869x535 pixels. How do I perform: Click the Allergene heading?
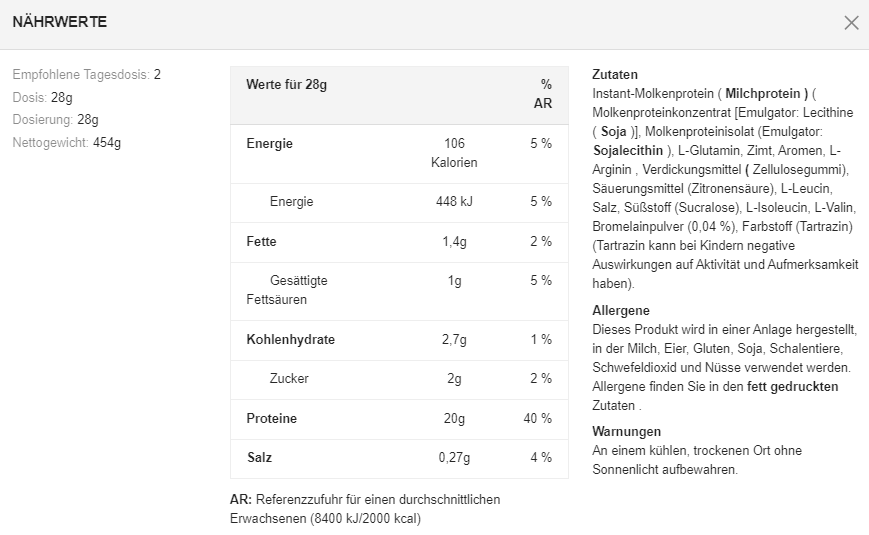621,311
